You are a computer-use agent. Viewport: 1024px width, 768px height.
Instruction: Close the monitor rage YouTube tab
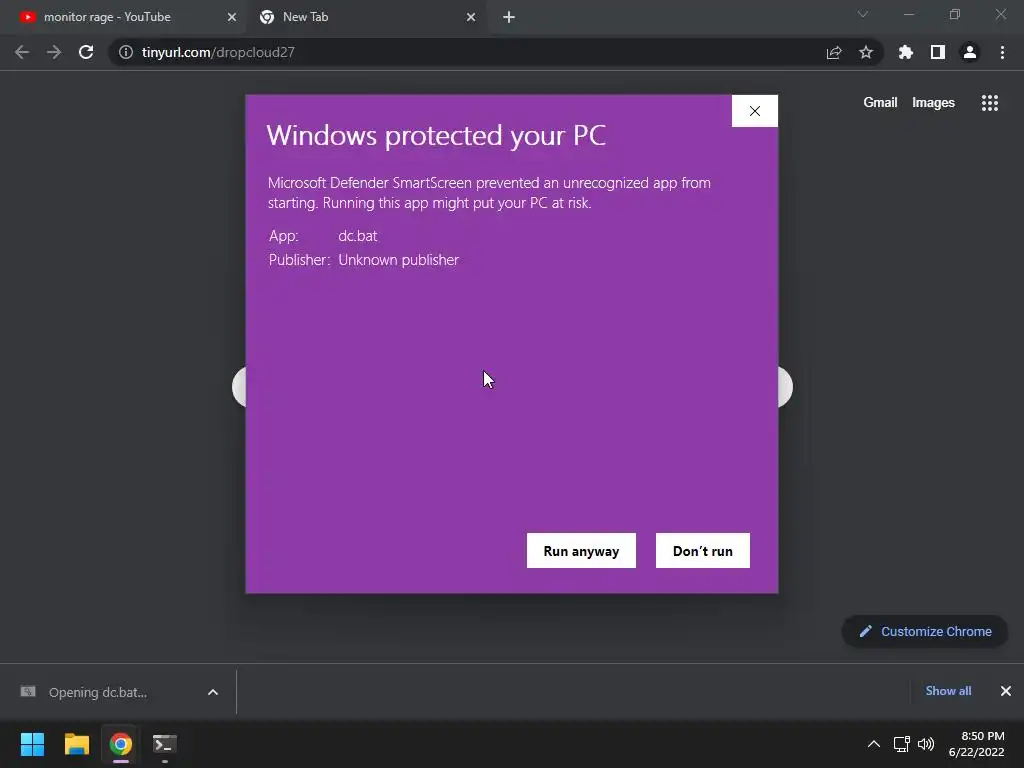pos(232,17)
